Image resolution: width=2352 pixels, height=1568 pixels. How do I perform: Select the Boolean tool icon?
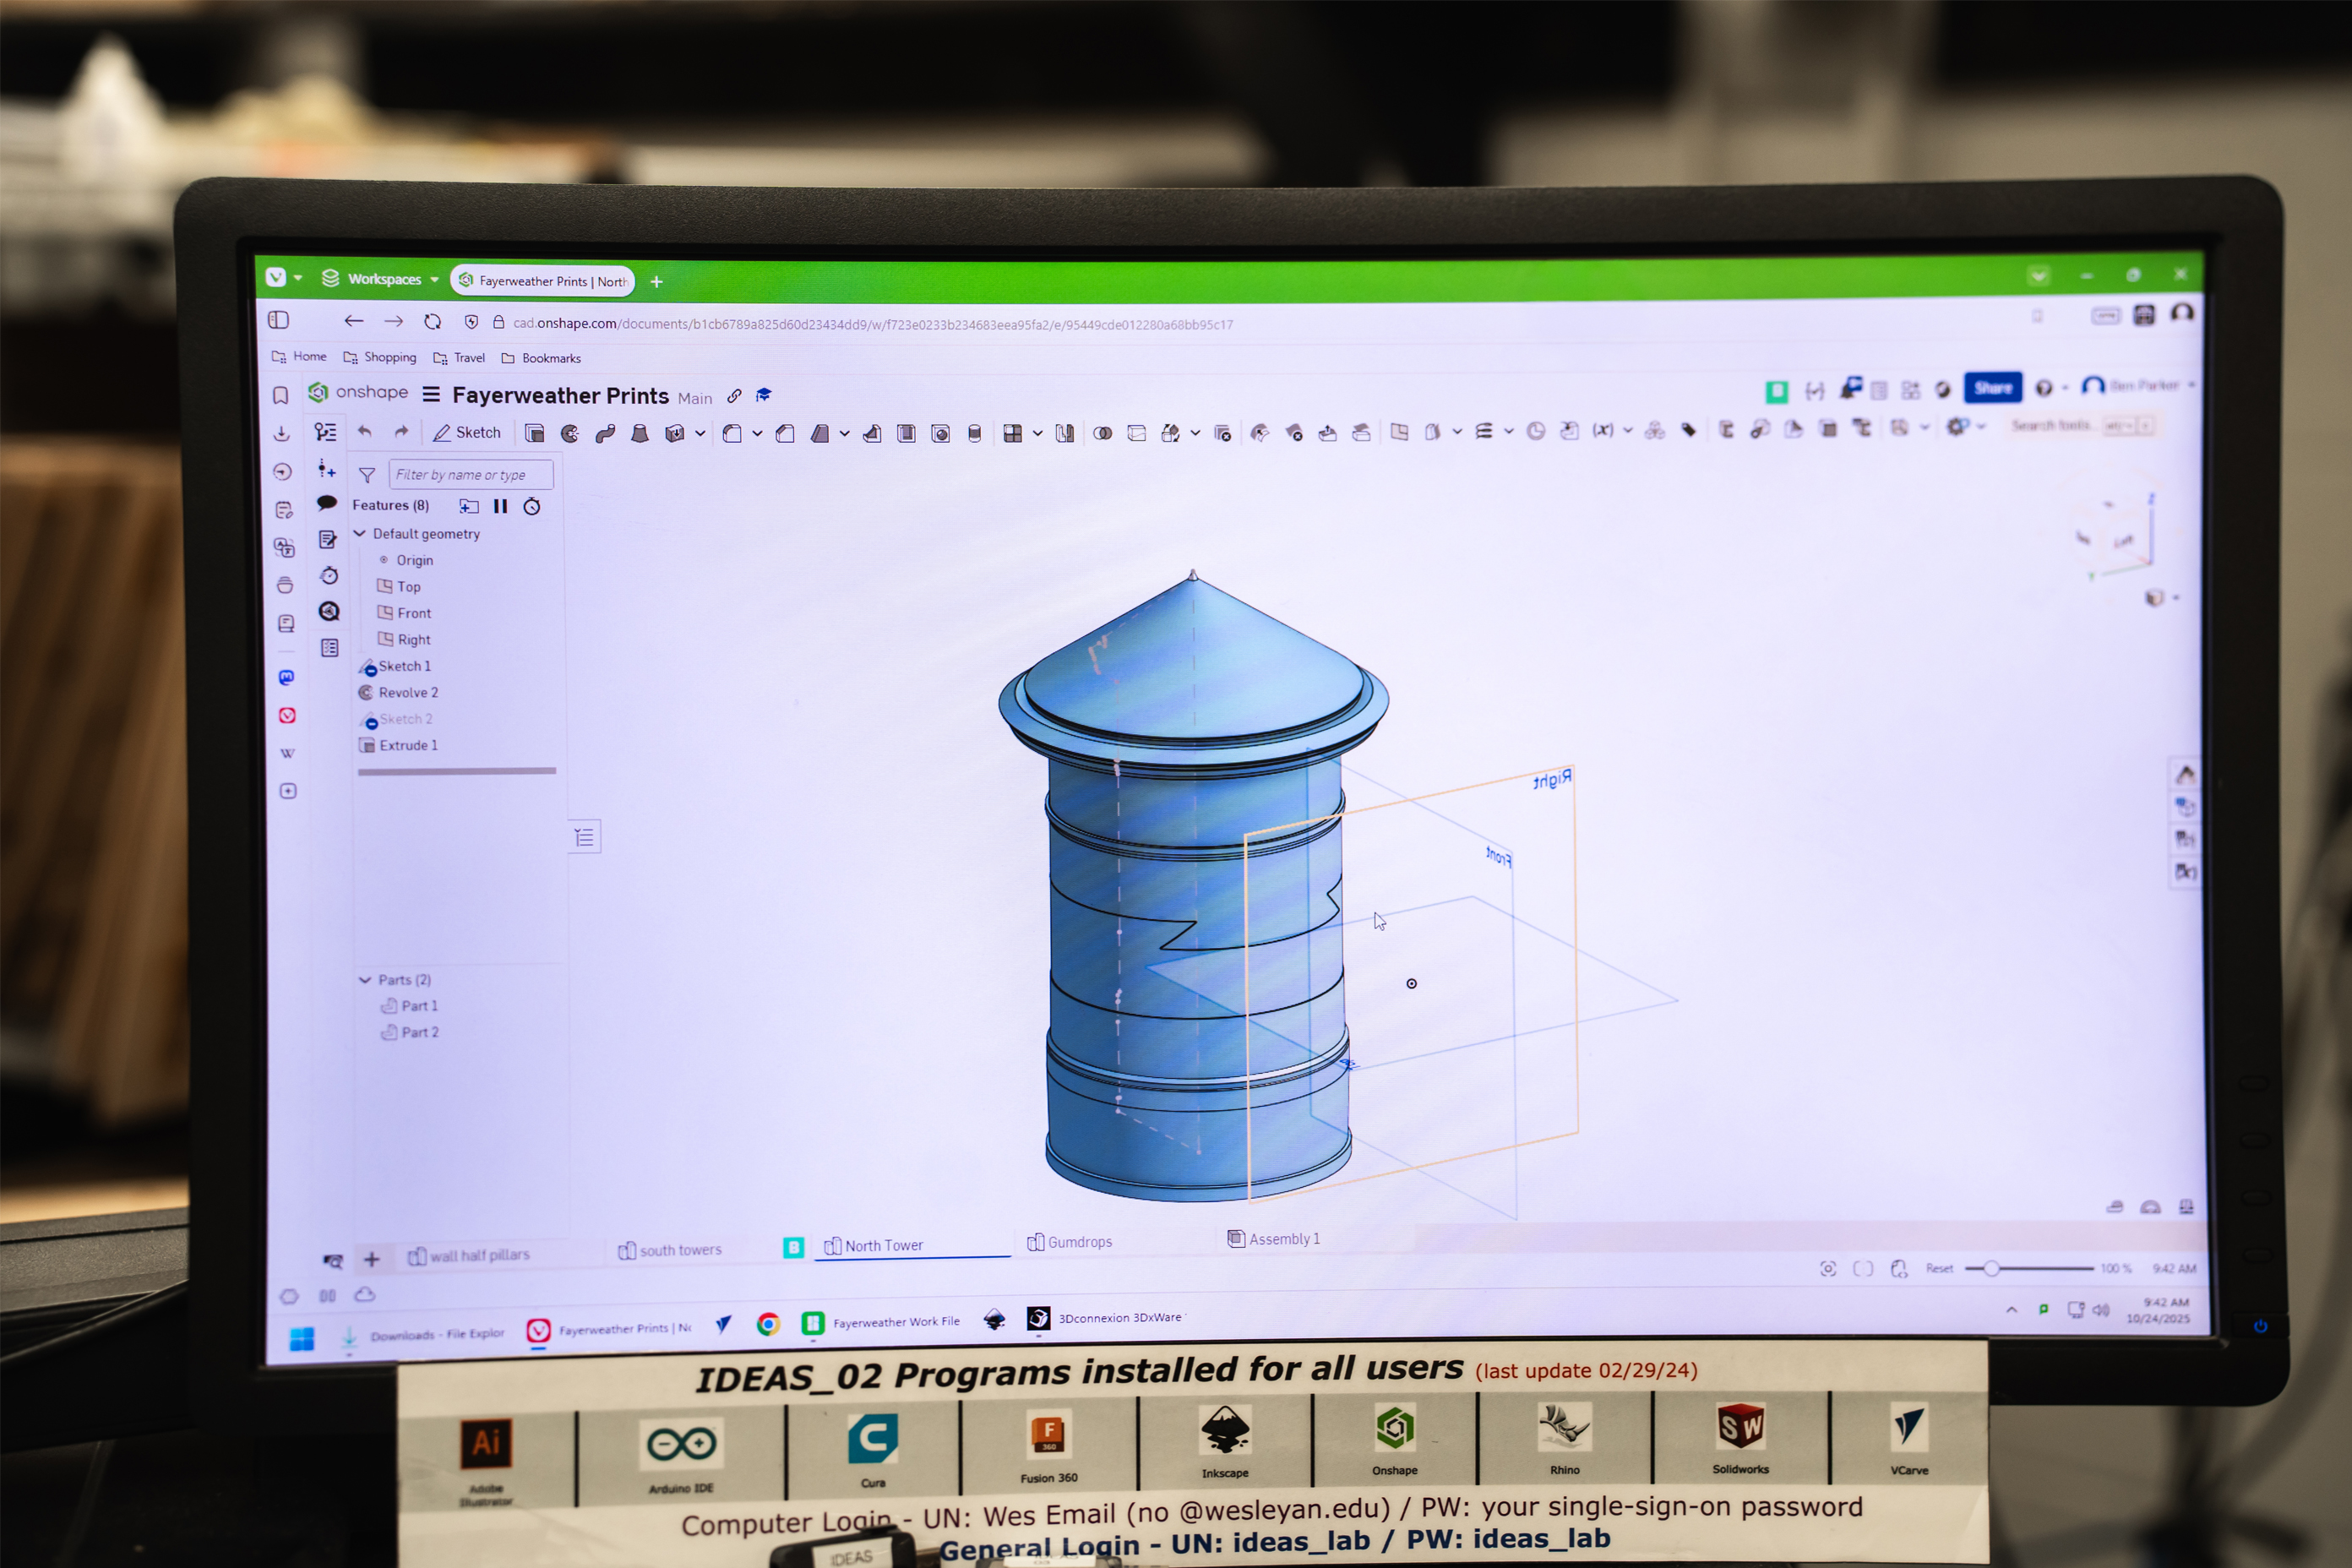1102,433
